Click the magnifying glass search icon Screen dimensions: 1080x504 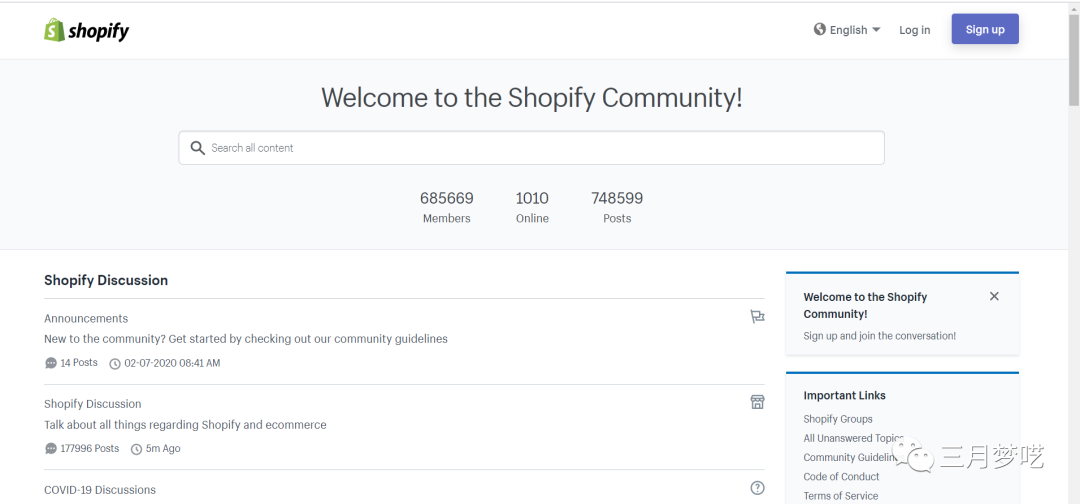pyautogui.click(x=197, y=148)
